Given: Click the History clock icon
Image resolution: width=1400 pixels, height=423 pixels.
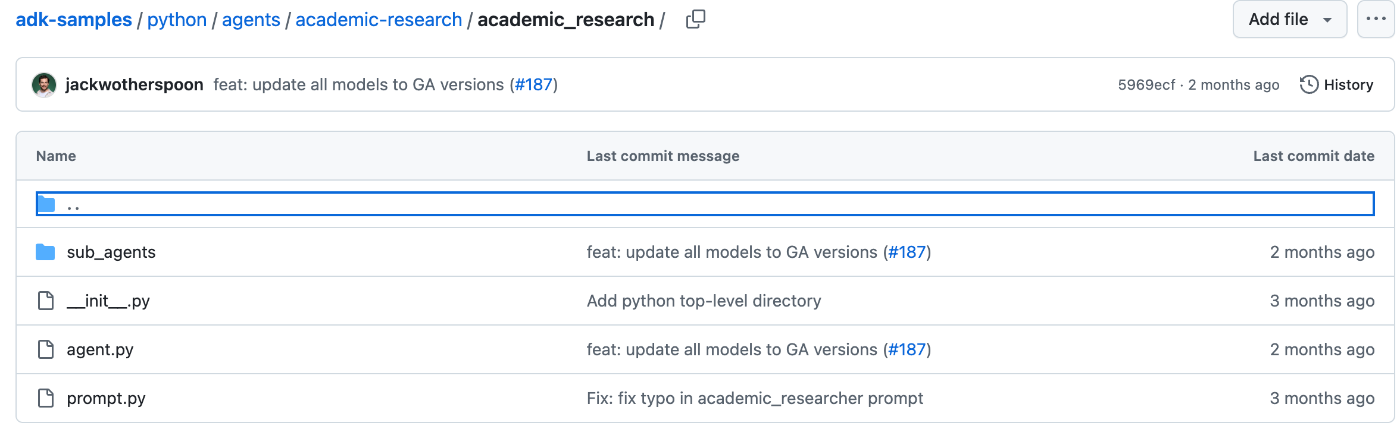Looking at the screenshot, I should [x=1309, y=85].
